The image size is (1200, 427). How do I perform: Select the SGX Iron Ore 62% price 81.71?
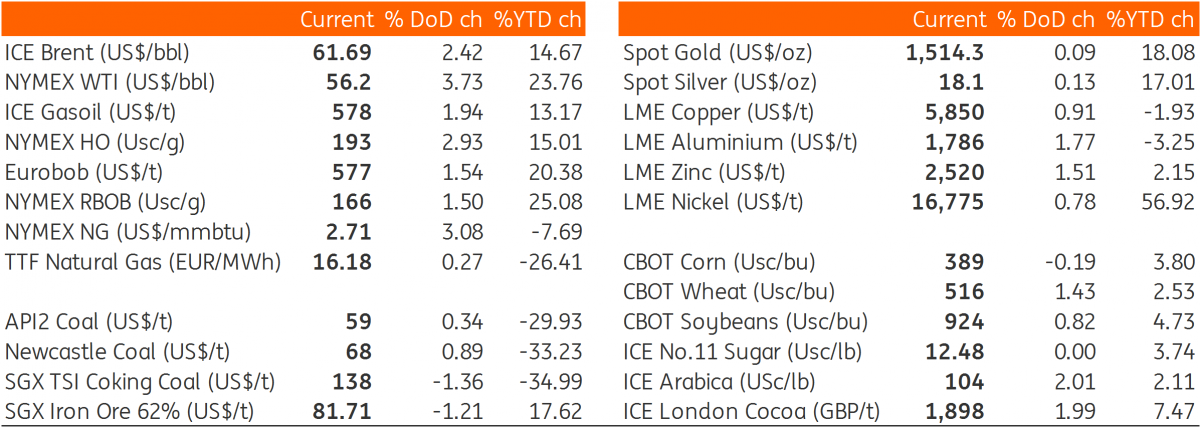[x=343, y=412]
